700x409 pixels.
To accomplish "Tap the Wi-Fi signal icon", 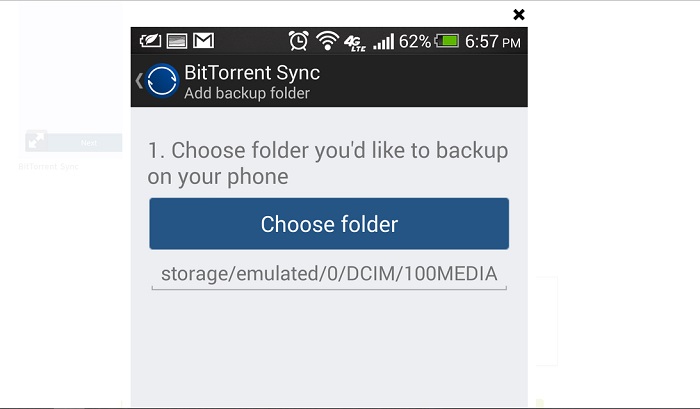I will pos(327,41).
